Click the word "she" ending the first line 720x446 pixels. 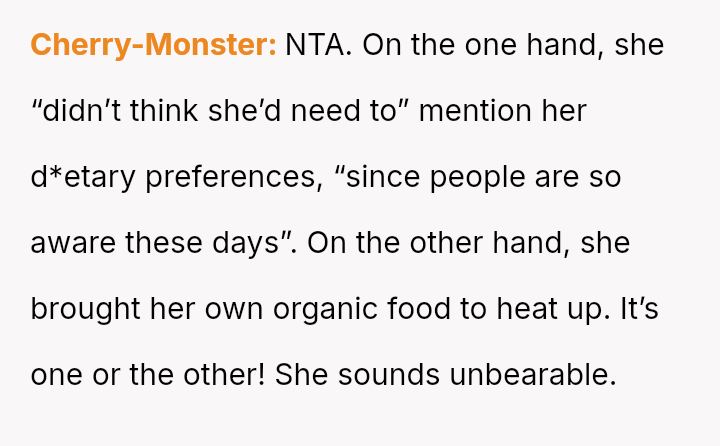(x=639, y=46)
